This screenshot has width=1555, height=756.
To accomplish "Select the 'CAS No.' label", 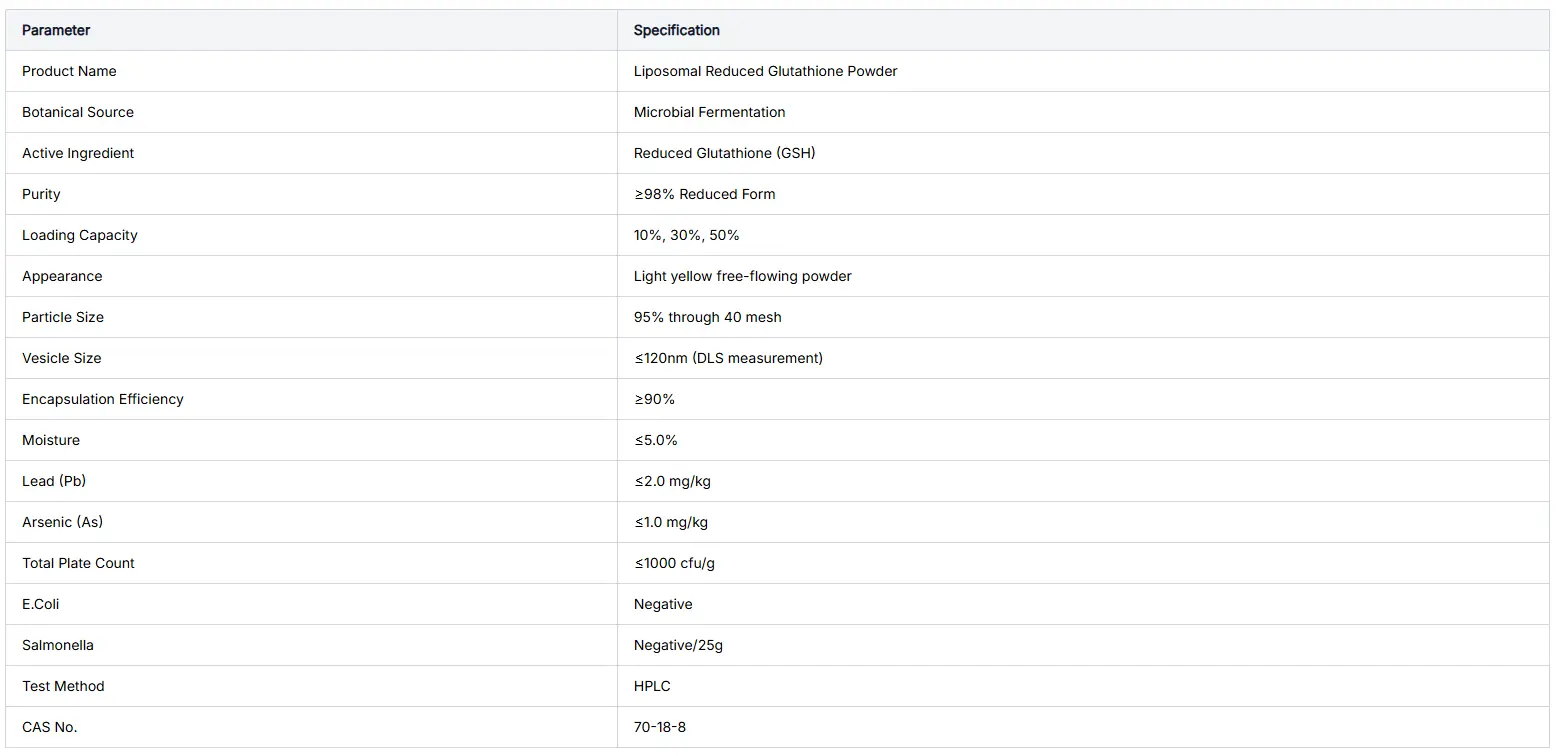I will pyautogui.click(x=49, y=727).
